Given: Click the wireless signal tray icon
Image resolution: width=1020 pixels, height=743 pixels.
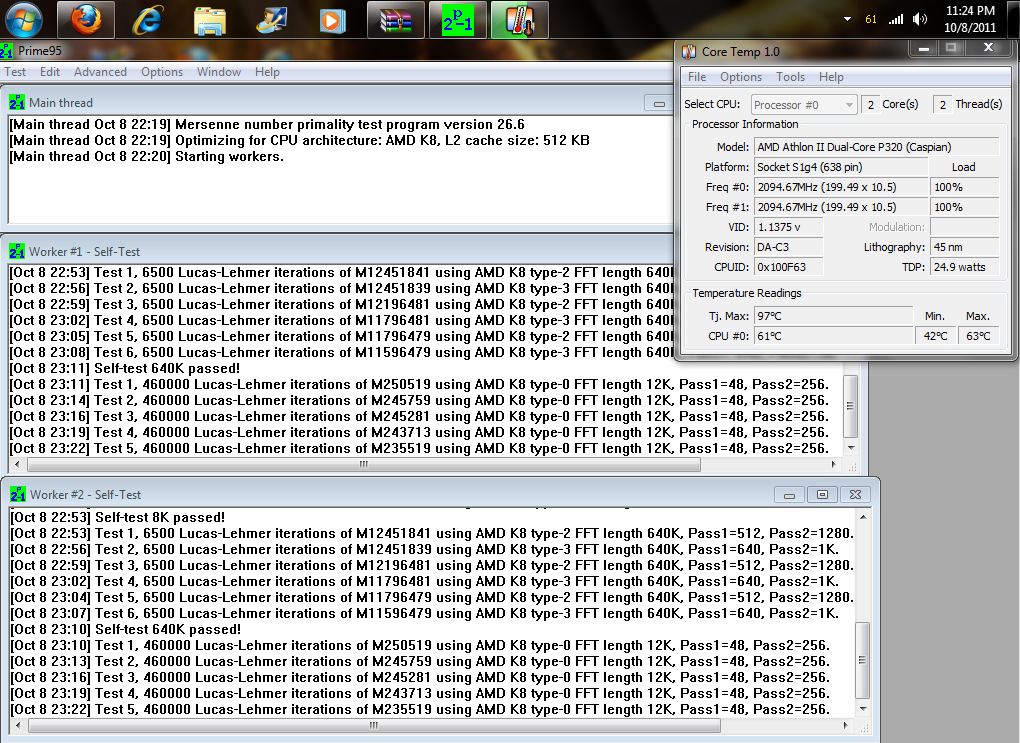Looking at the screenshot, I should pos(896,20).
